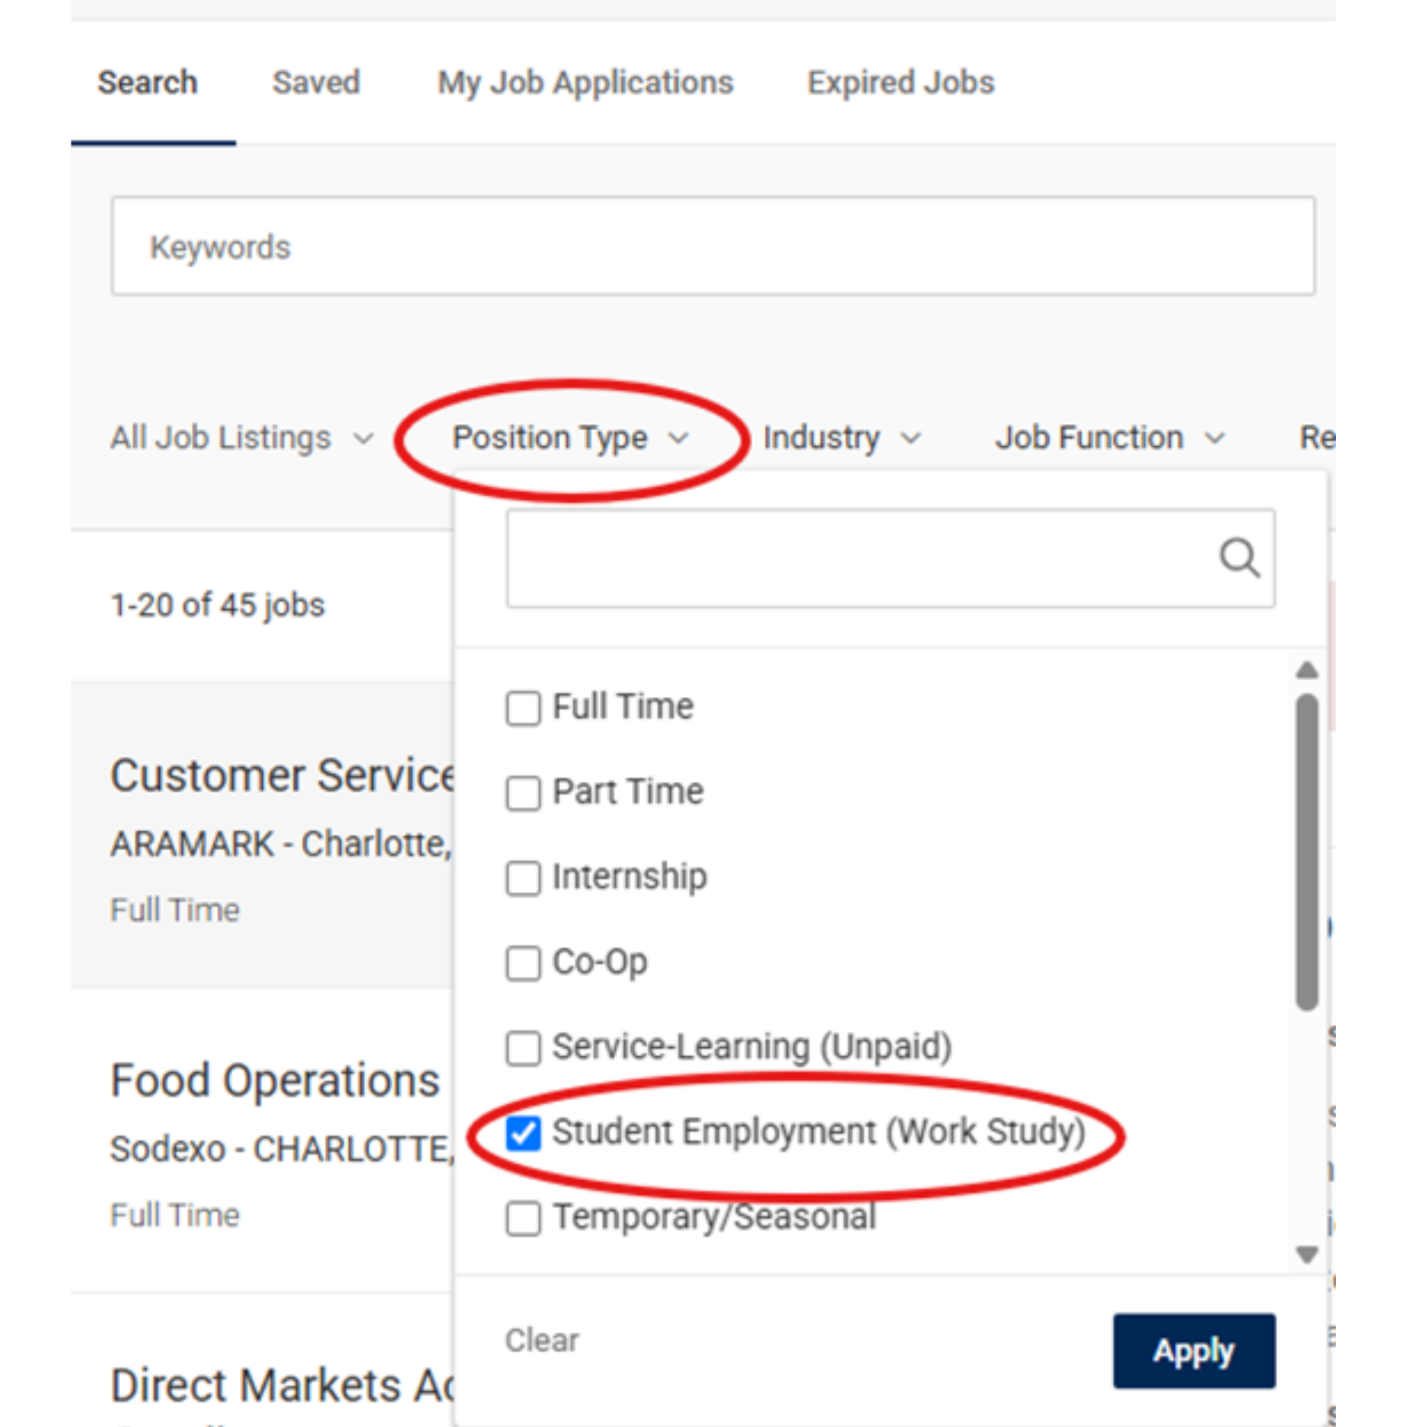Click 'Sodexo - CHARLOTTE,' employer text
The image size is (1401, 1427).
pyautogui.click(x=282, y=1149)
